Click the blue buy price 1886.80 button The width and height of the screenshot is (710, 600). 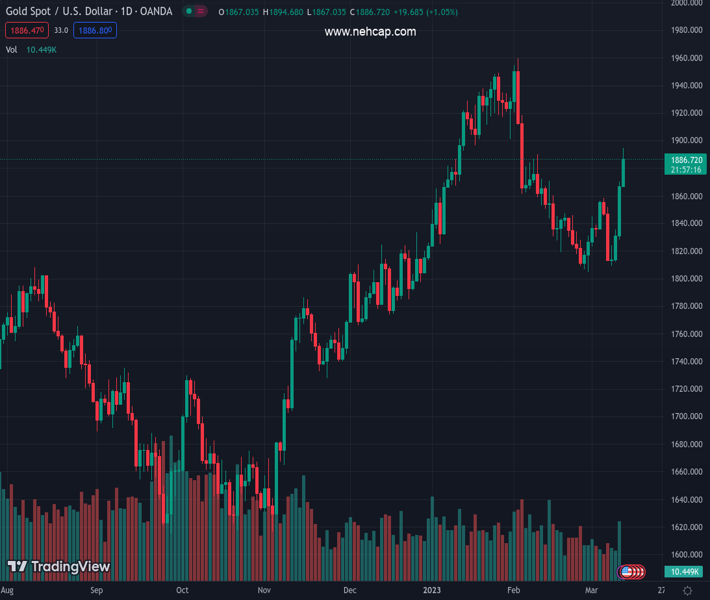click(x=95, y=31)
